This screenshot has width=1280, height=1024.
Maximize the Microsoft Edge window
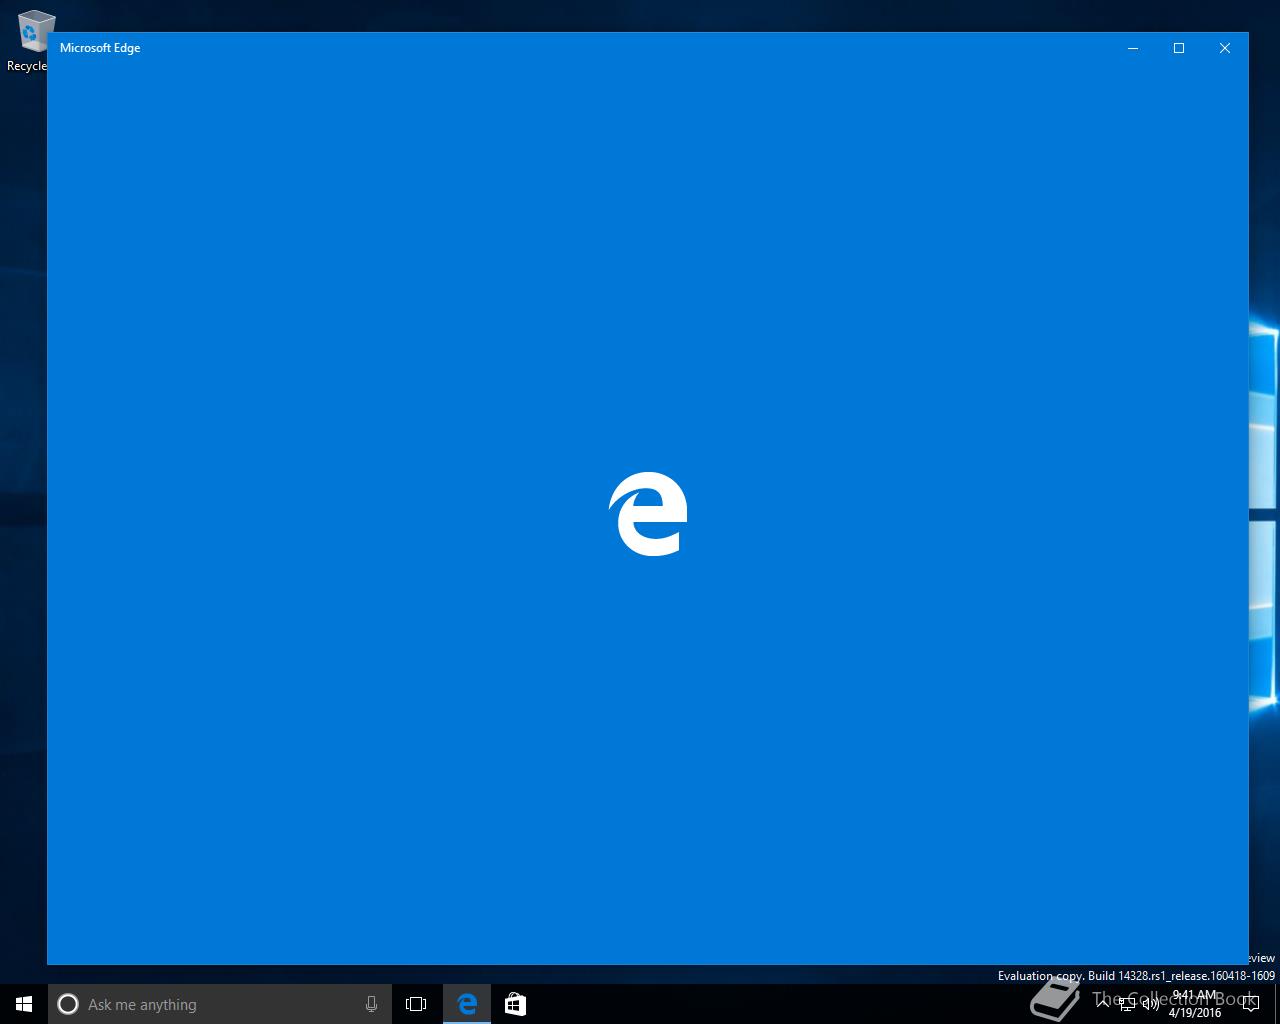click(1179, 48)
